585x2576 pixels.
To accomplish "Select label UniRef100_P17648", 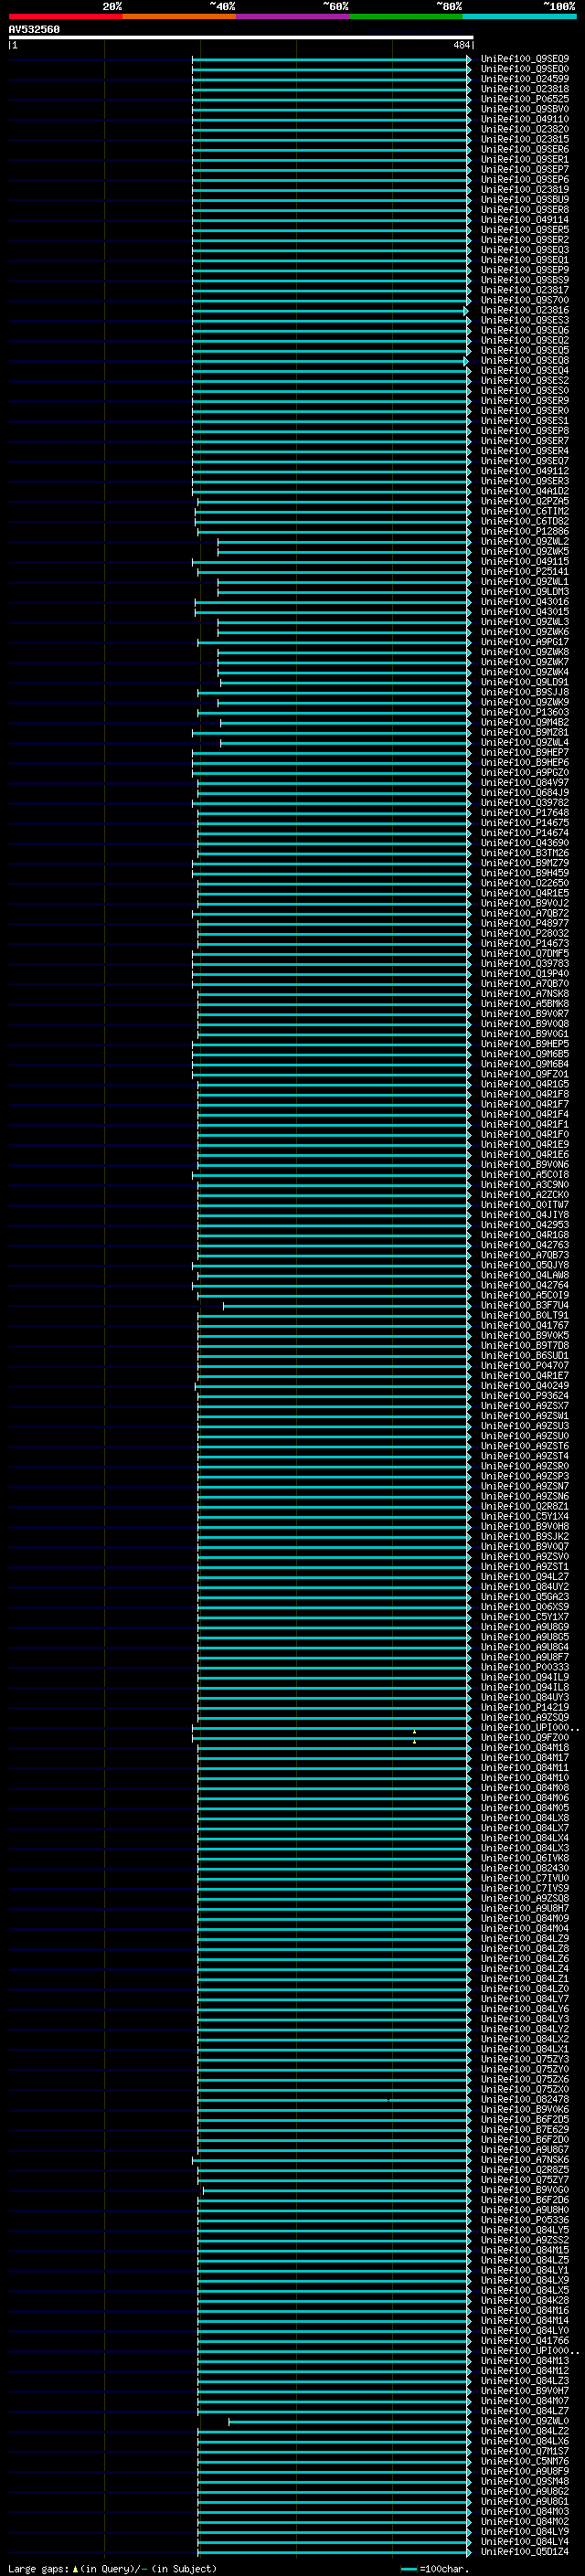I will (x=525, y=813).
